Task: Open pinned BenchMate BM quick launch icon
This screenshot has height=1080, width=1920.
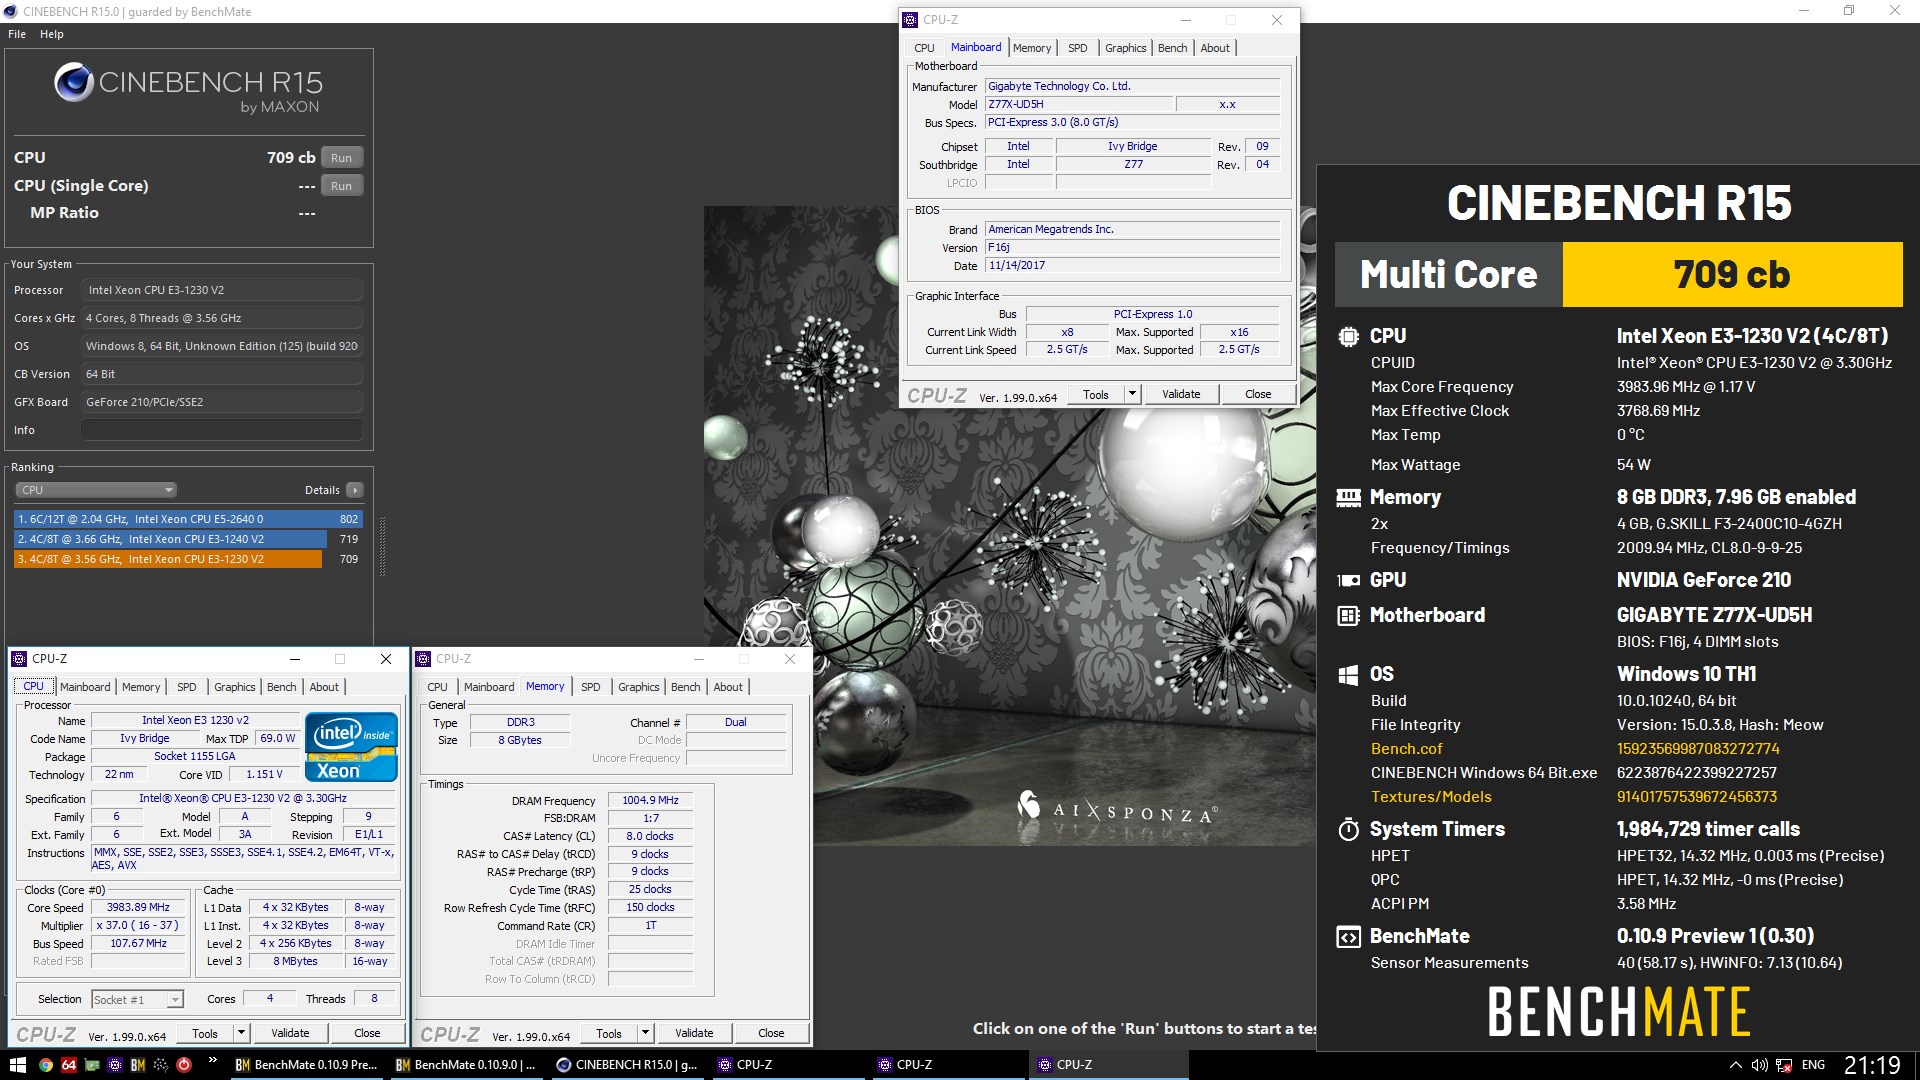Action: 138,1065
